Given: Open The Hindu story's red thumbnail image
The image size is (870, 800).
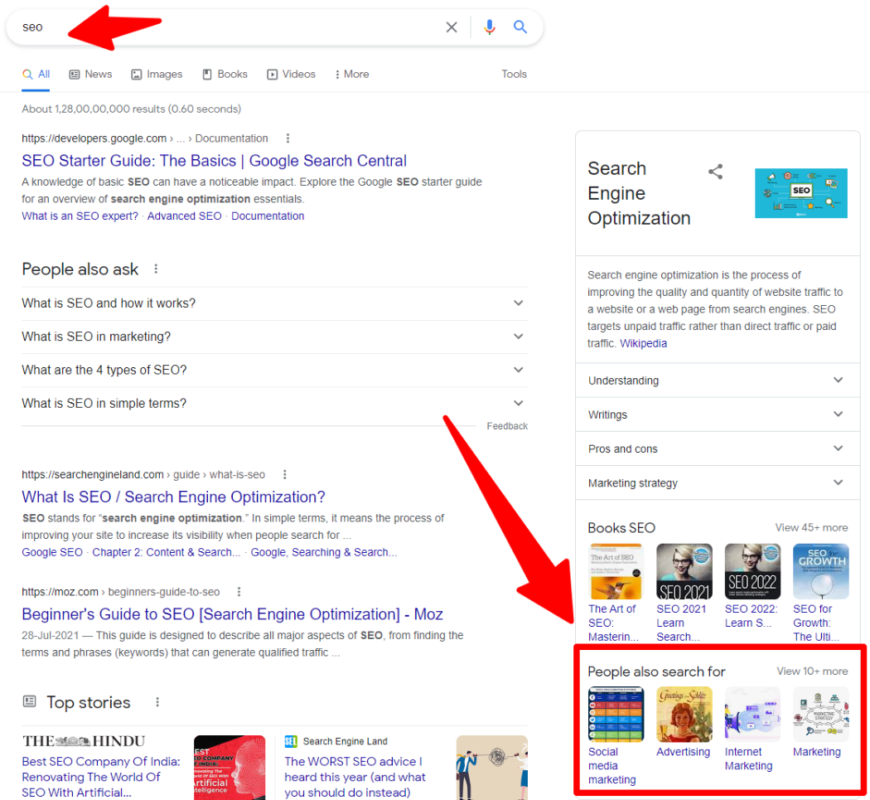Looking at the screenshot, I should 230,768.
